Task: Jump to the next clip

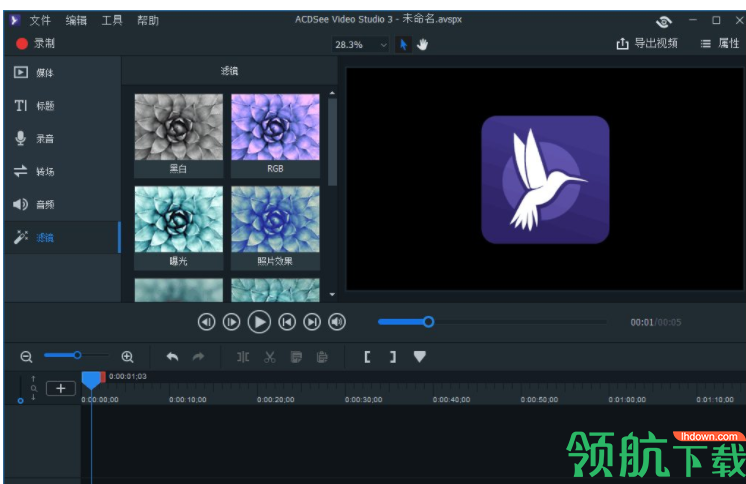Action: (312, 322)
